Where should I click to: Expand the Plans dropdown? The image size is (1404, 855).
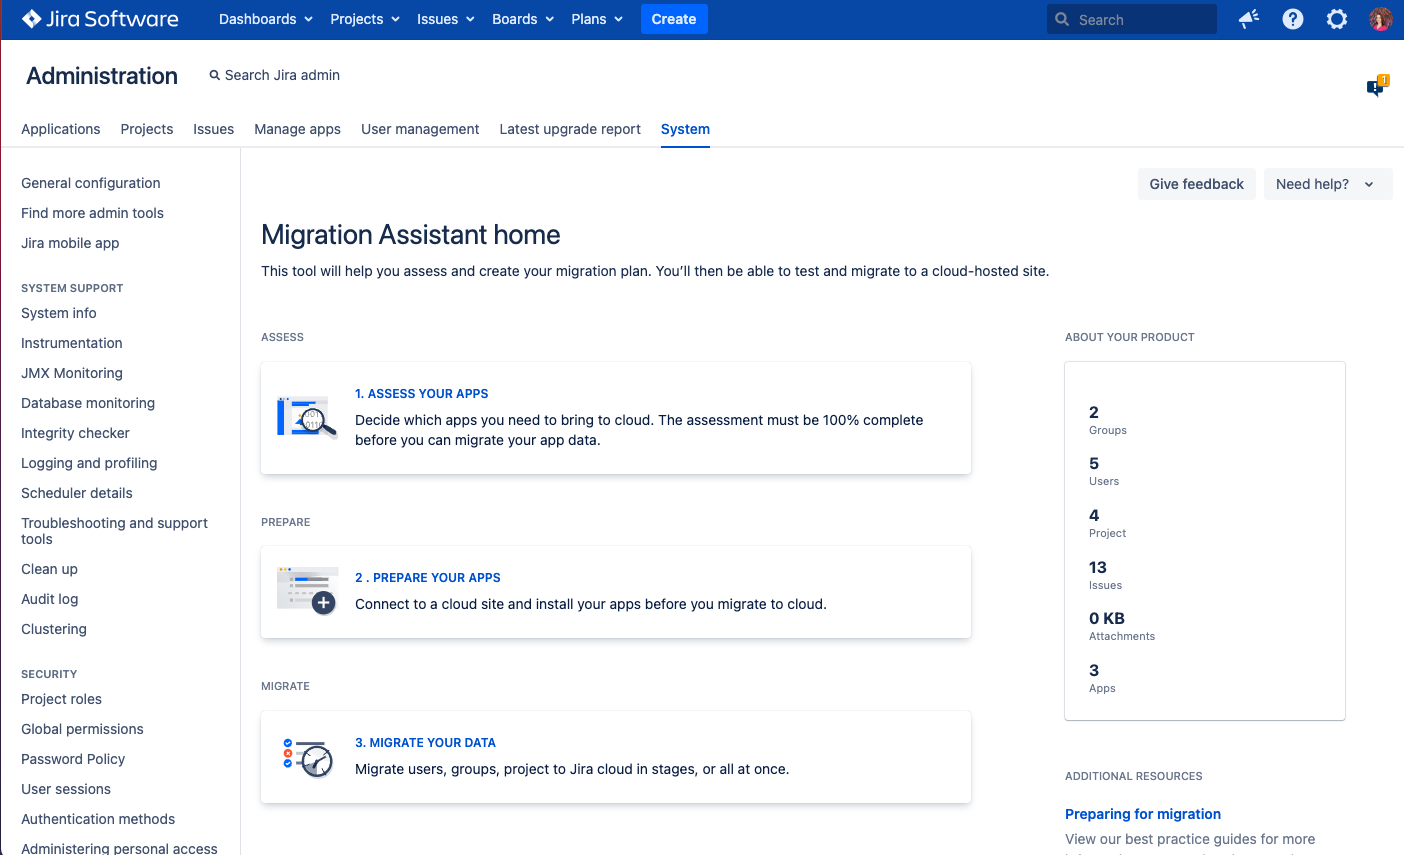pyautogui.click(x=597, y=19)
